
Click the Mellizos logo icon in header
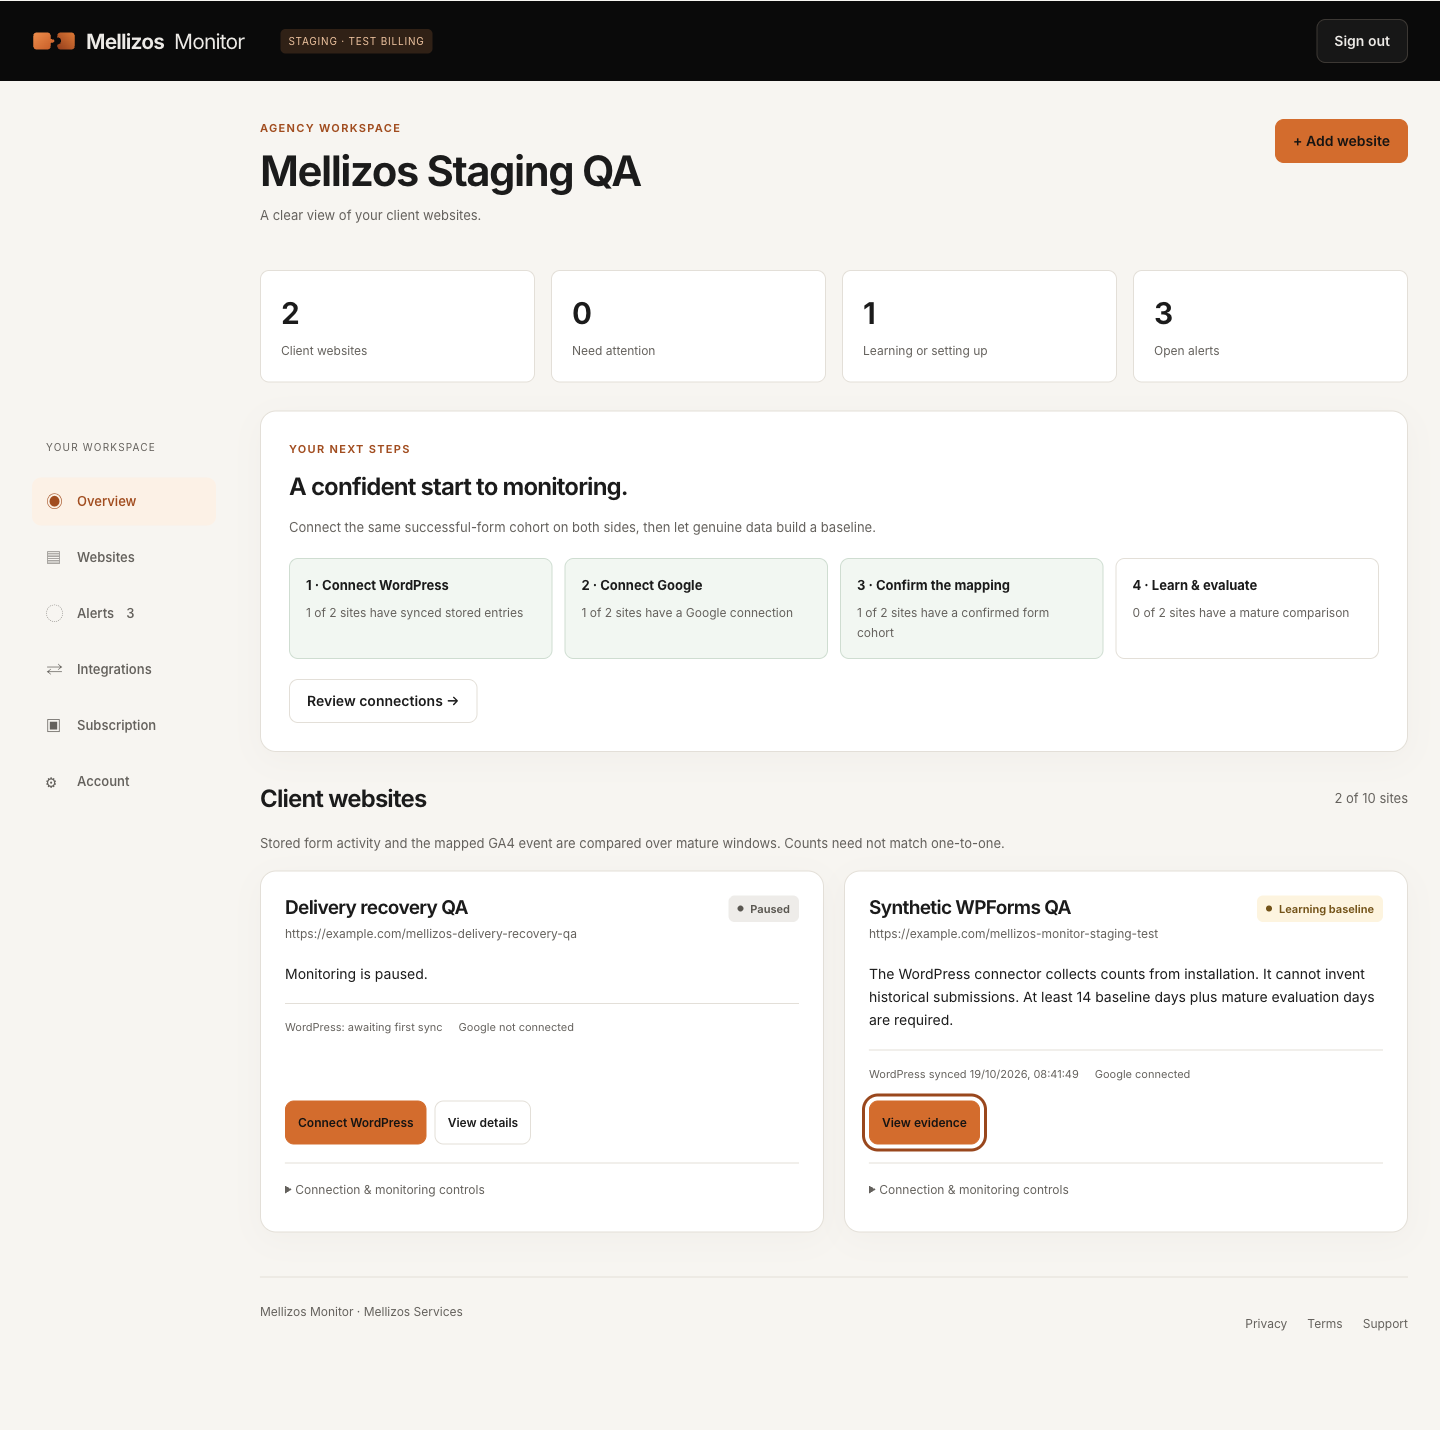[54, 41]
